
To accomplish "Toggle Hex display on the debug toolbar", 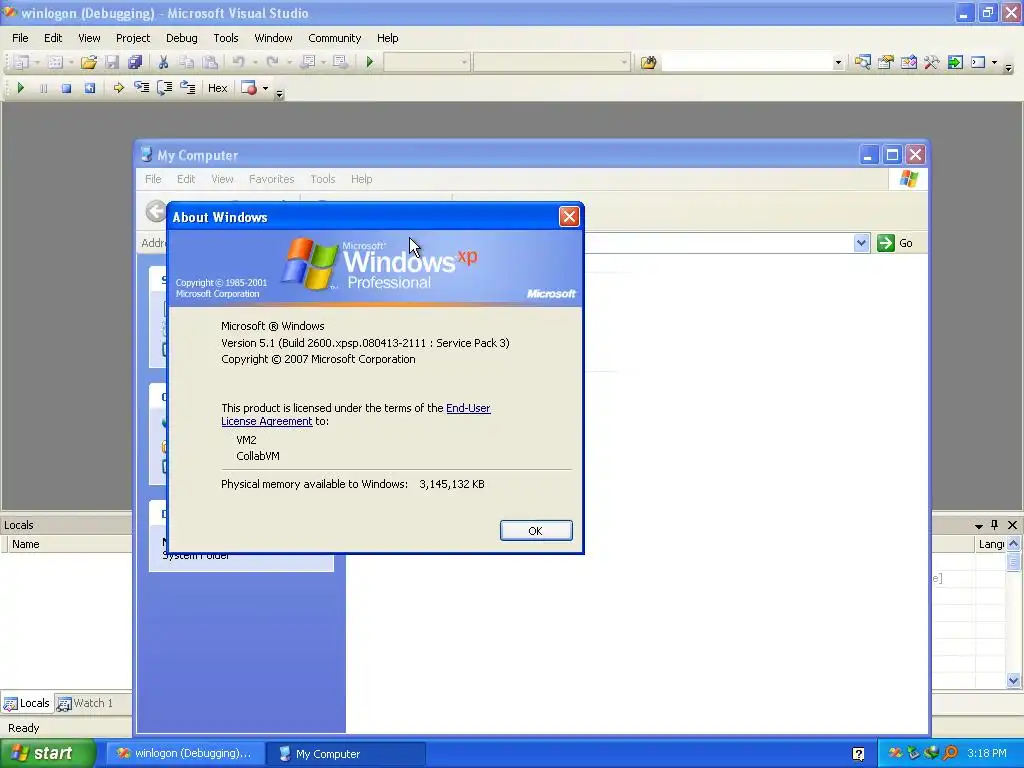I will click(x=217, y=88).
